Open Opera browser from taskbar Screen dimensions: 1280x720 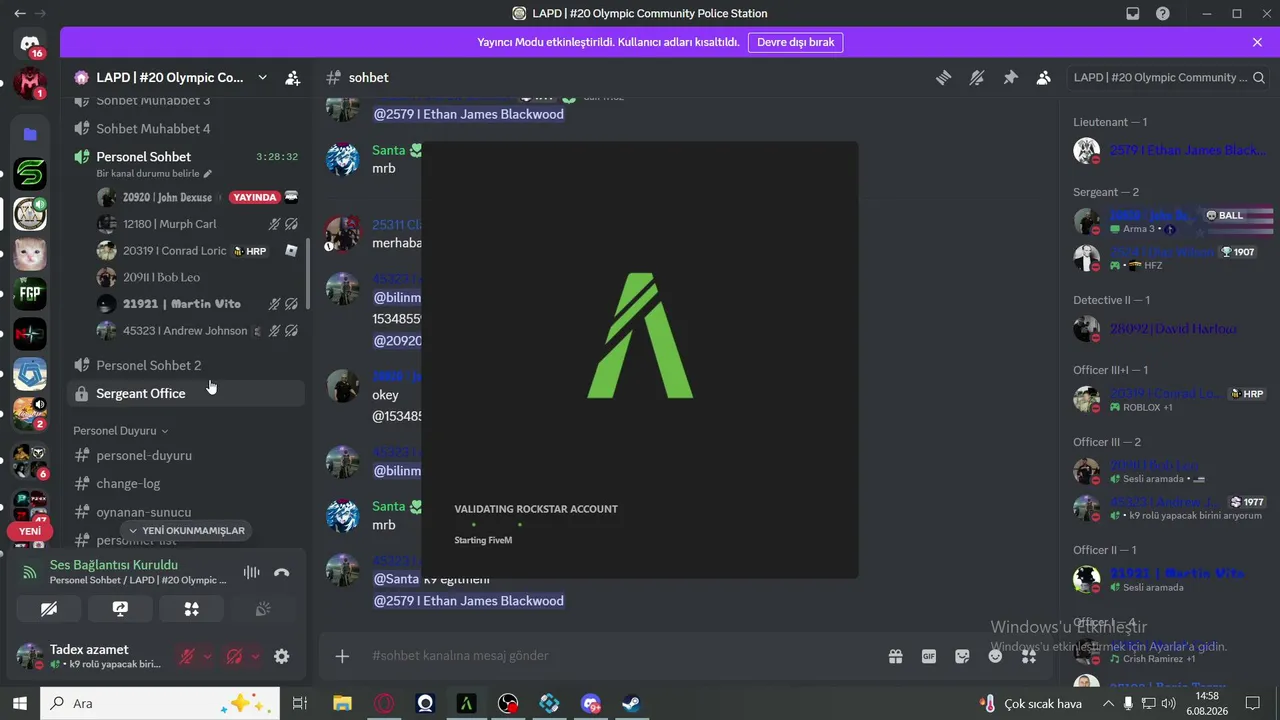pyautogui.click(x=384, y=703)
